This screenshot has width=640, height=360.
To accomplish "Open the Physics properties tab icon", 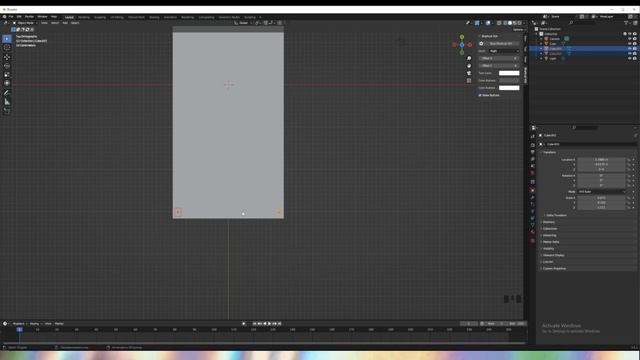I will (533, 211).
